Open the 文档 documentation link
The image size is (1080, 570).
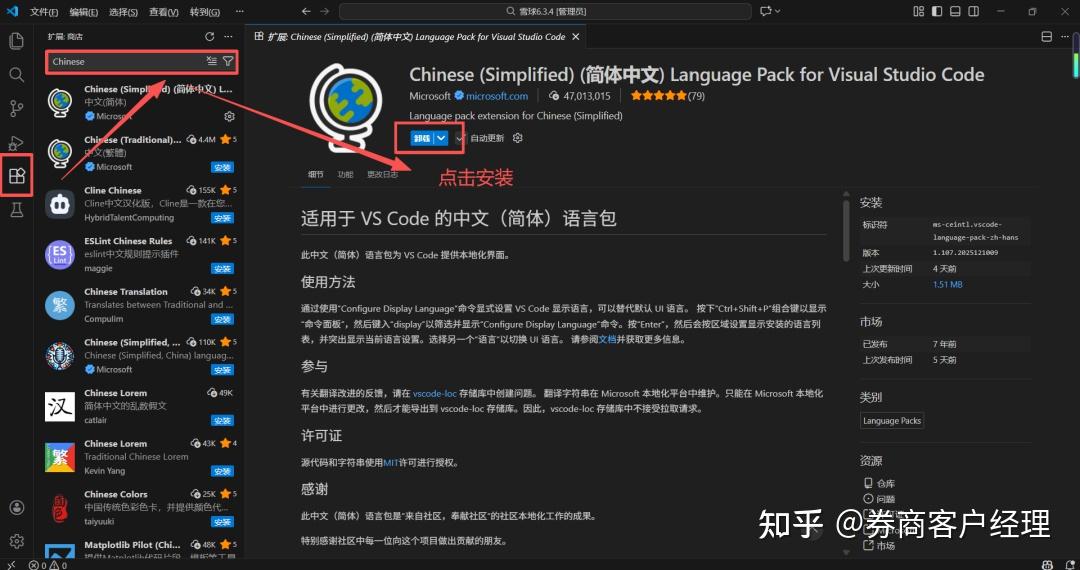pyautogui.click(x=607, y=339)
